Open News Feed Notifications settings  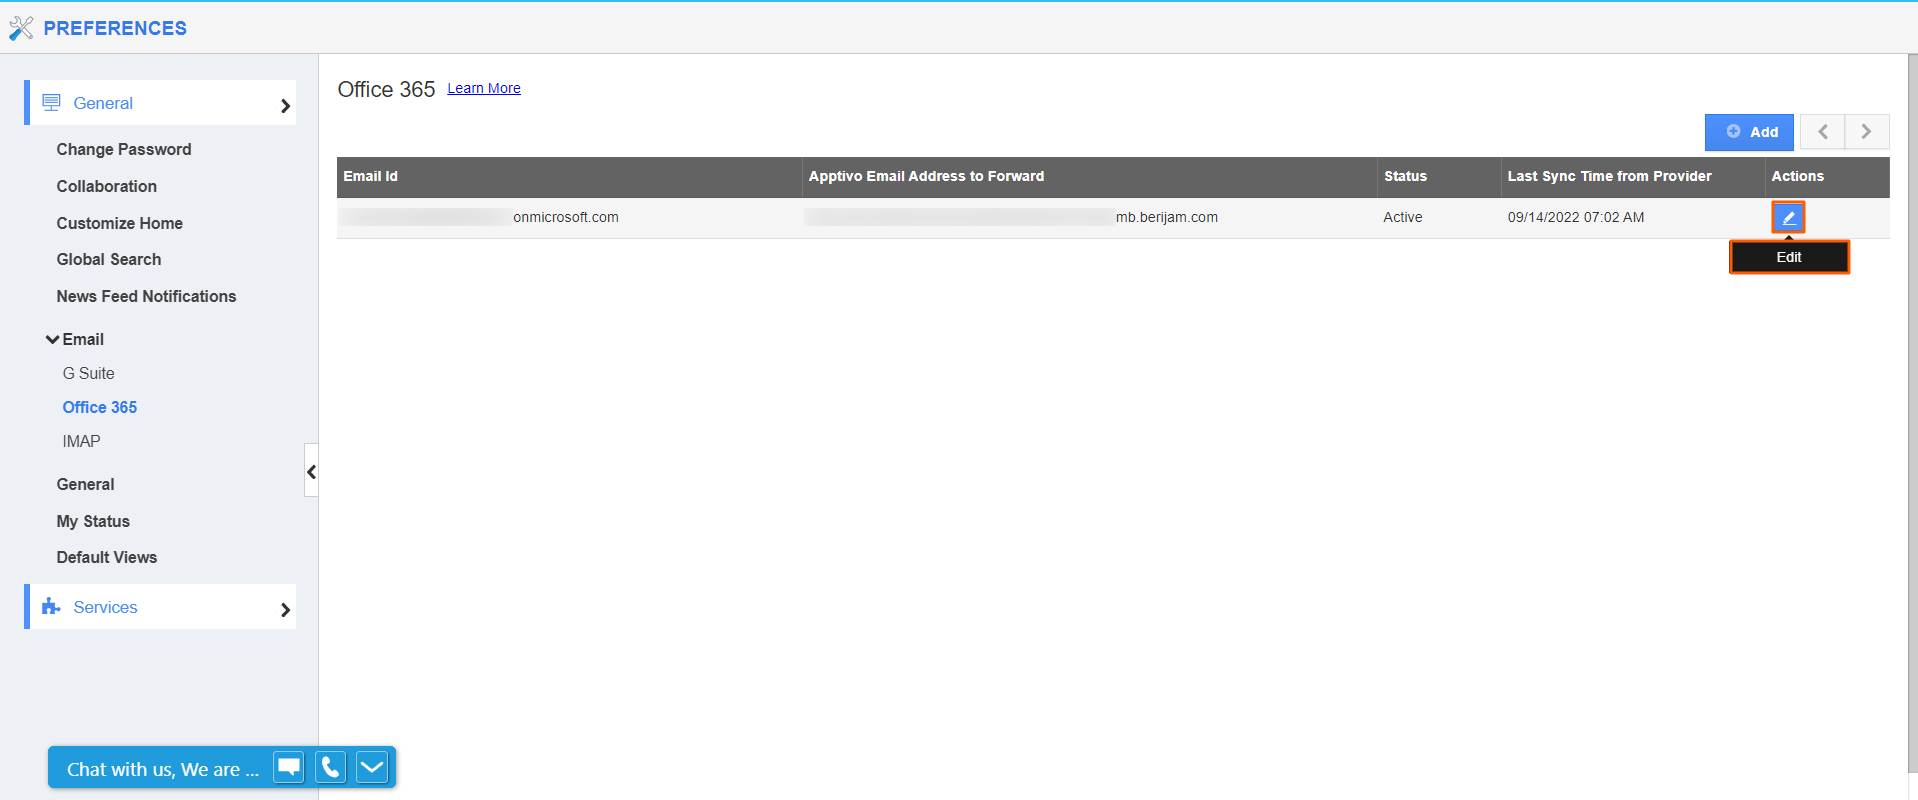tap(147, 296)
